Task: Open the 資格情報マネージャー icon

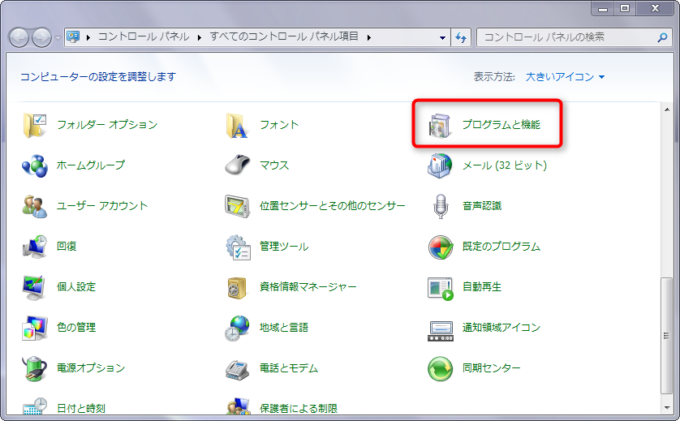Action: 237,287
